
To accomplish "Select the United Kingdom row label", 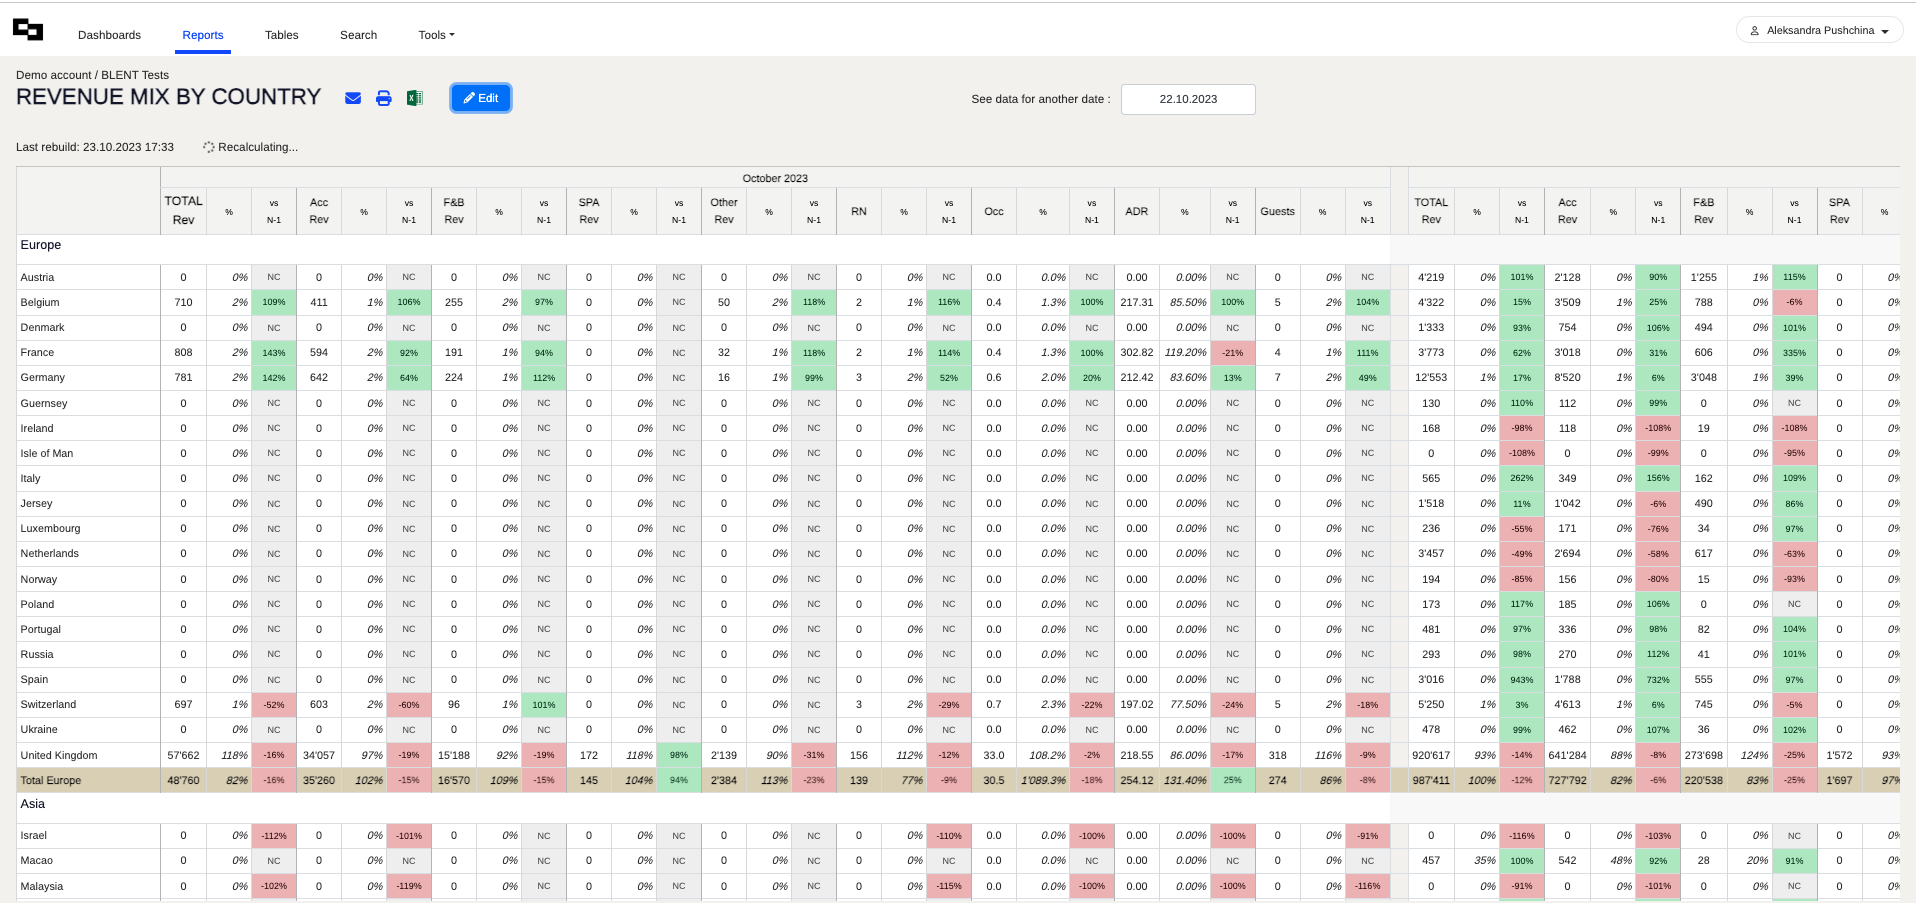I will click(59, 755).
